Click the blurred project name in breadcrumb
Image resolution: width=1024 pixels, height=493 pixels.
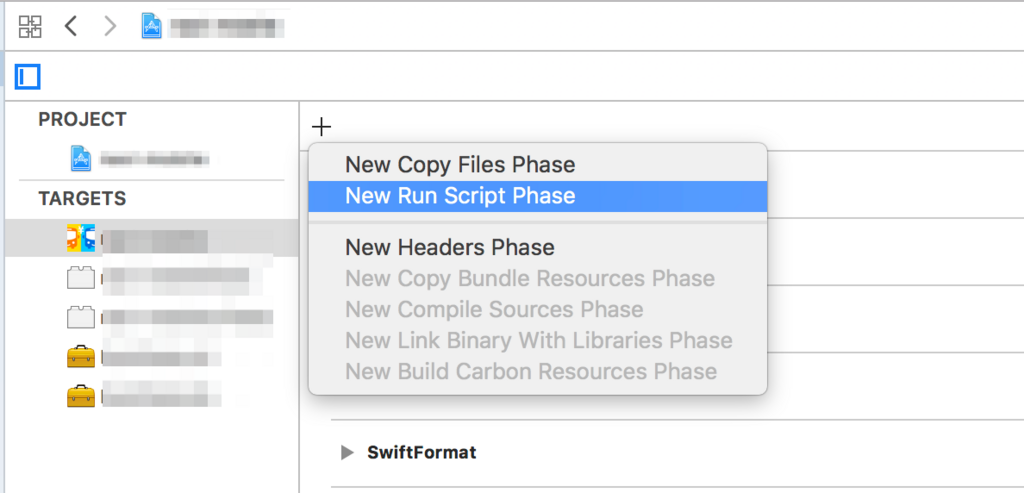point(225,26)
